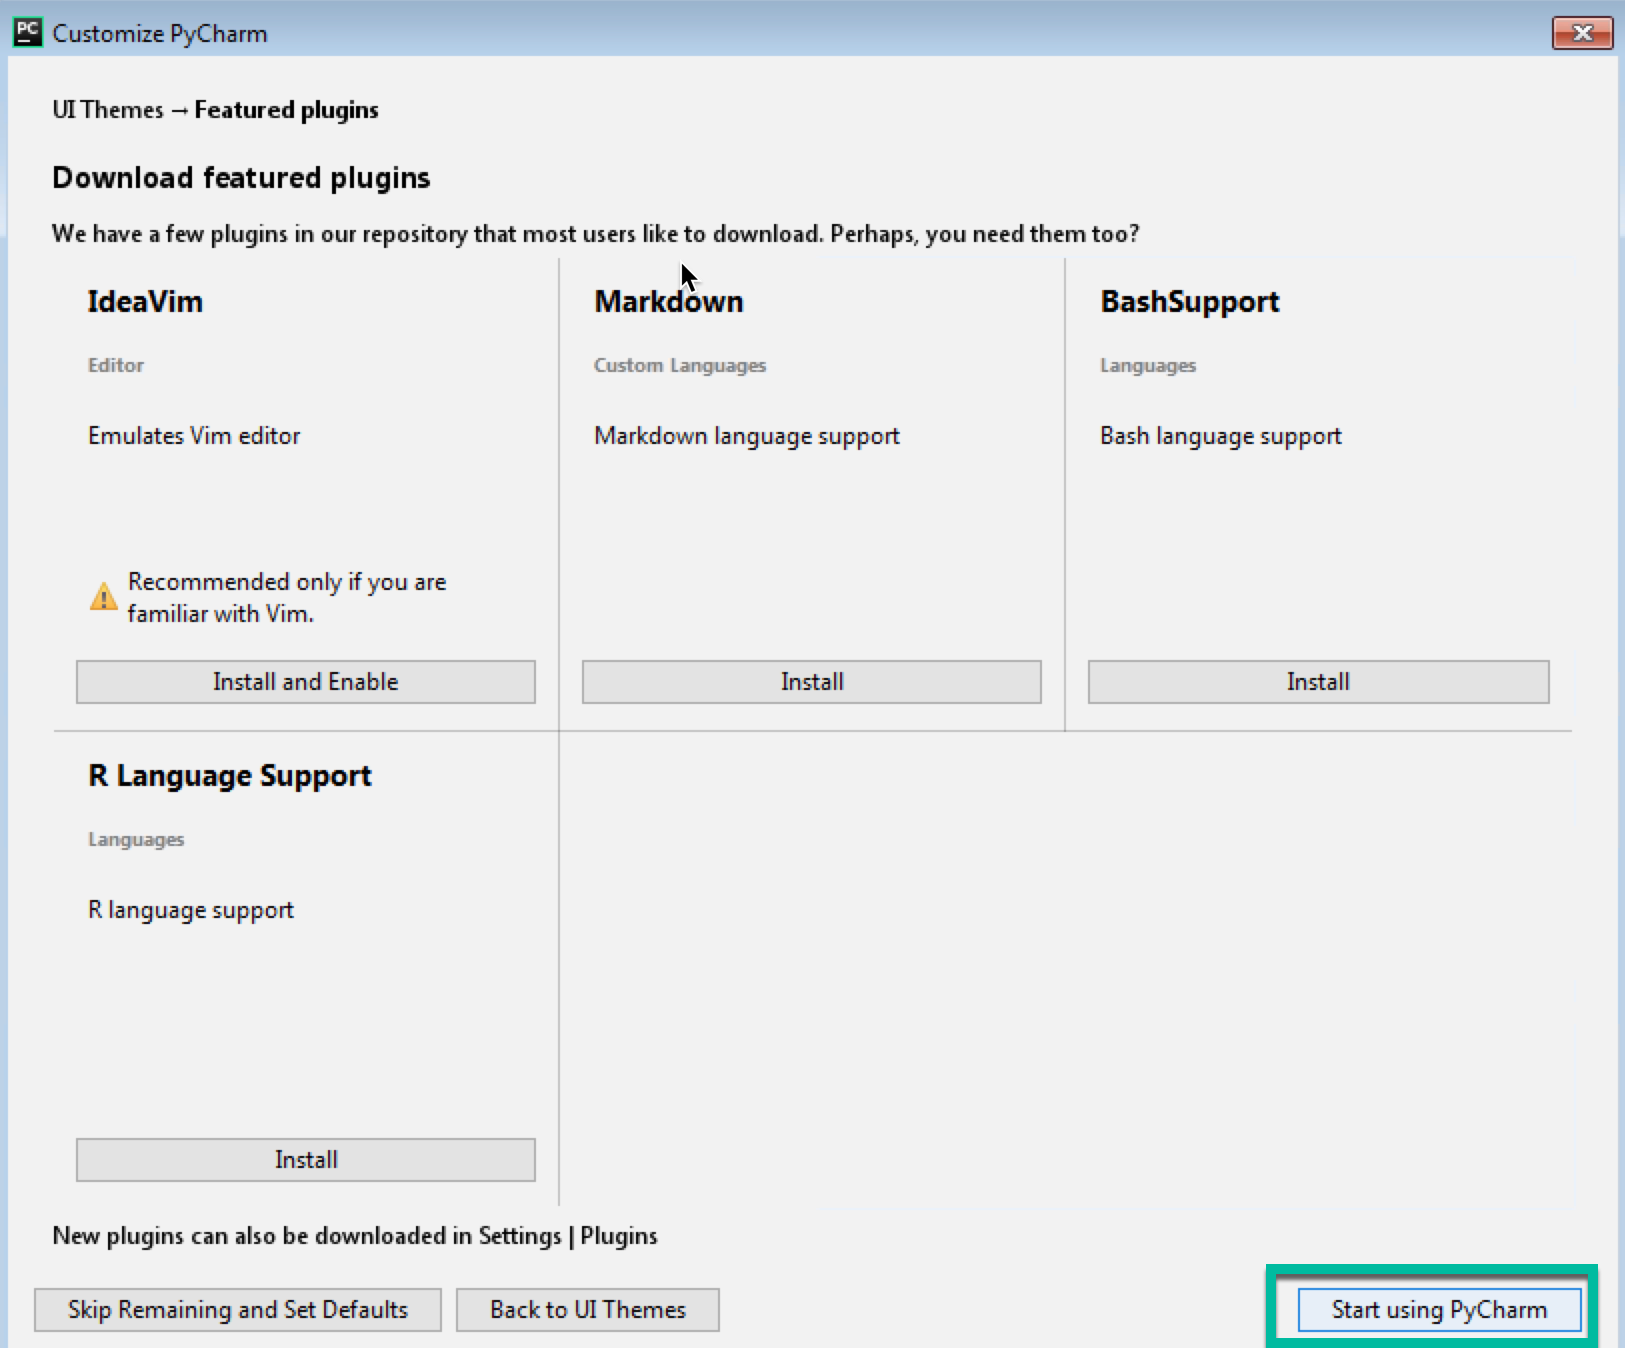Click the UI Themes breadcrumb step
Screen dimensions: 1625x1348
[108, 110]
